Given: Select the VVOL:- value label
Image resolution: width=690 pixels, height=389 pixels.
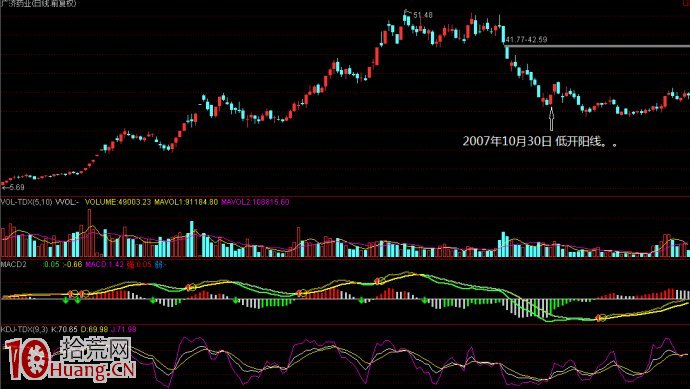Looking at the screenshot, I should 67,202.
